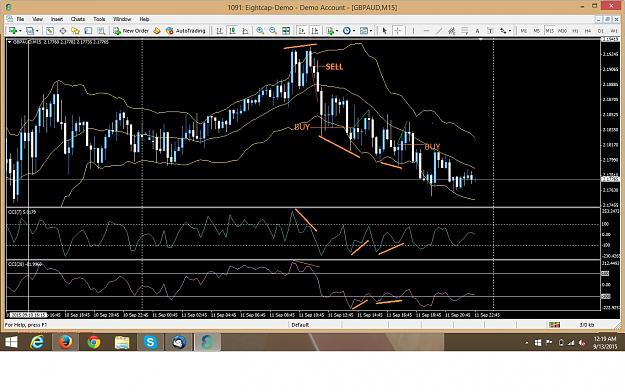Select the Equidistant Channel tool
The width and height of the screenshot is (625, 392).
coord(452,31)
